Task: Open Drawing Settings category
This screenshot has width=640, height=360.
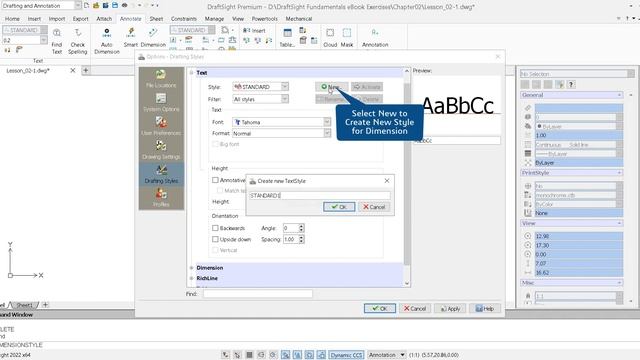Action: 161,150
